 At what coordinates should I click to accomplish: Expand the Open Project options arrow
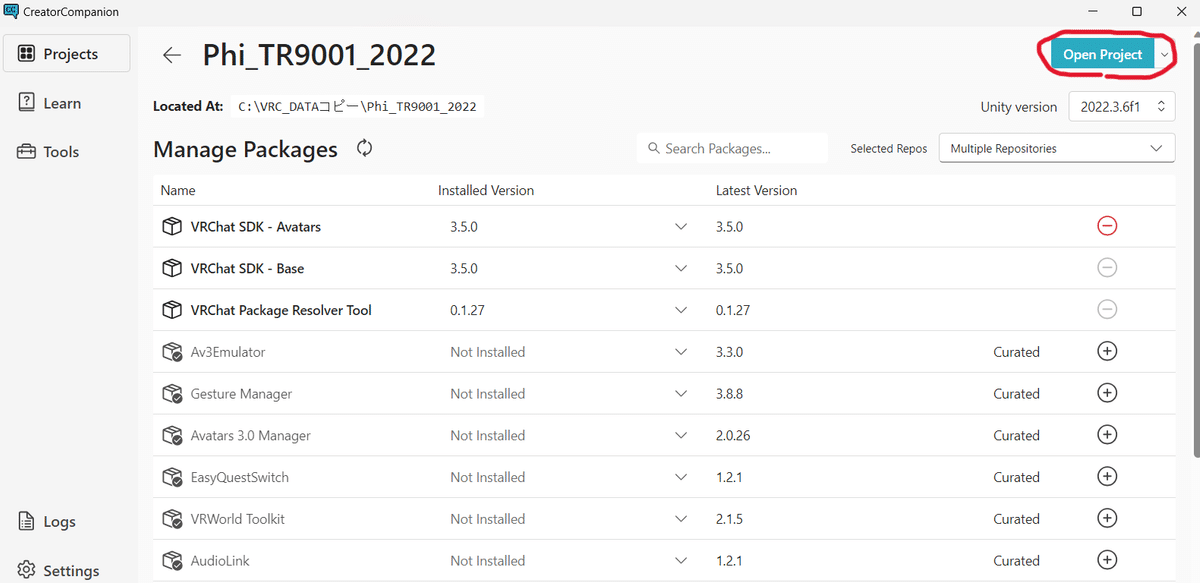pyautogui.click(x=1164, y=55)
